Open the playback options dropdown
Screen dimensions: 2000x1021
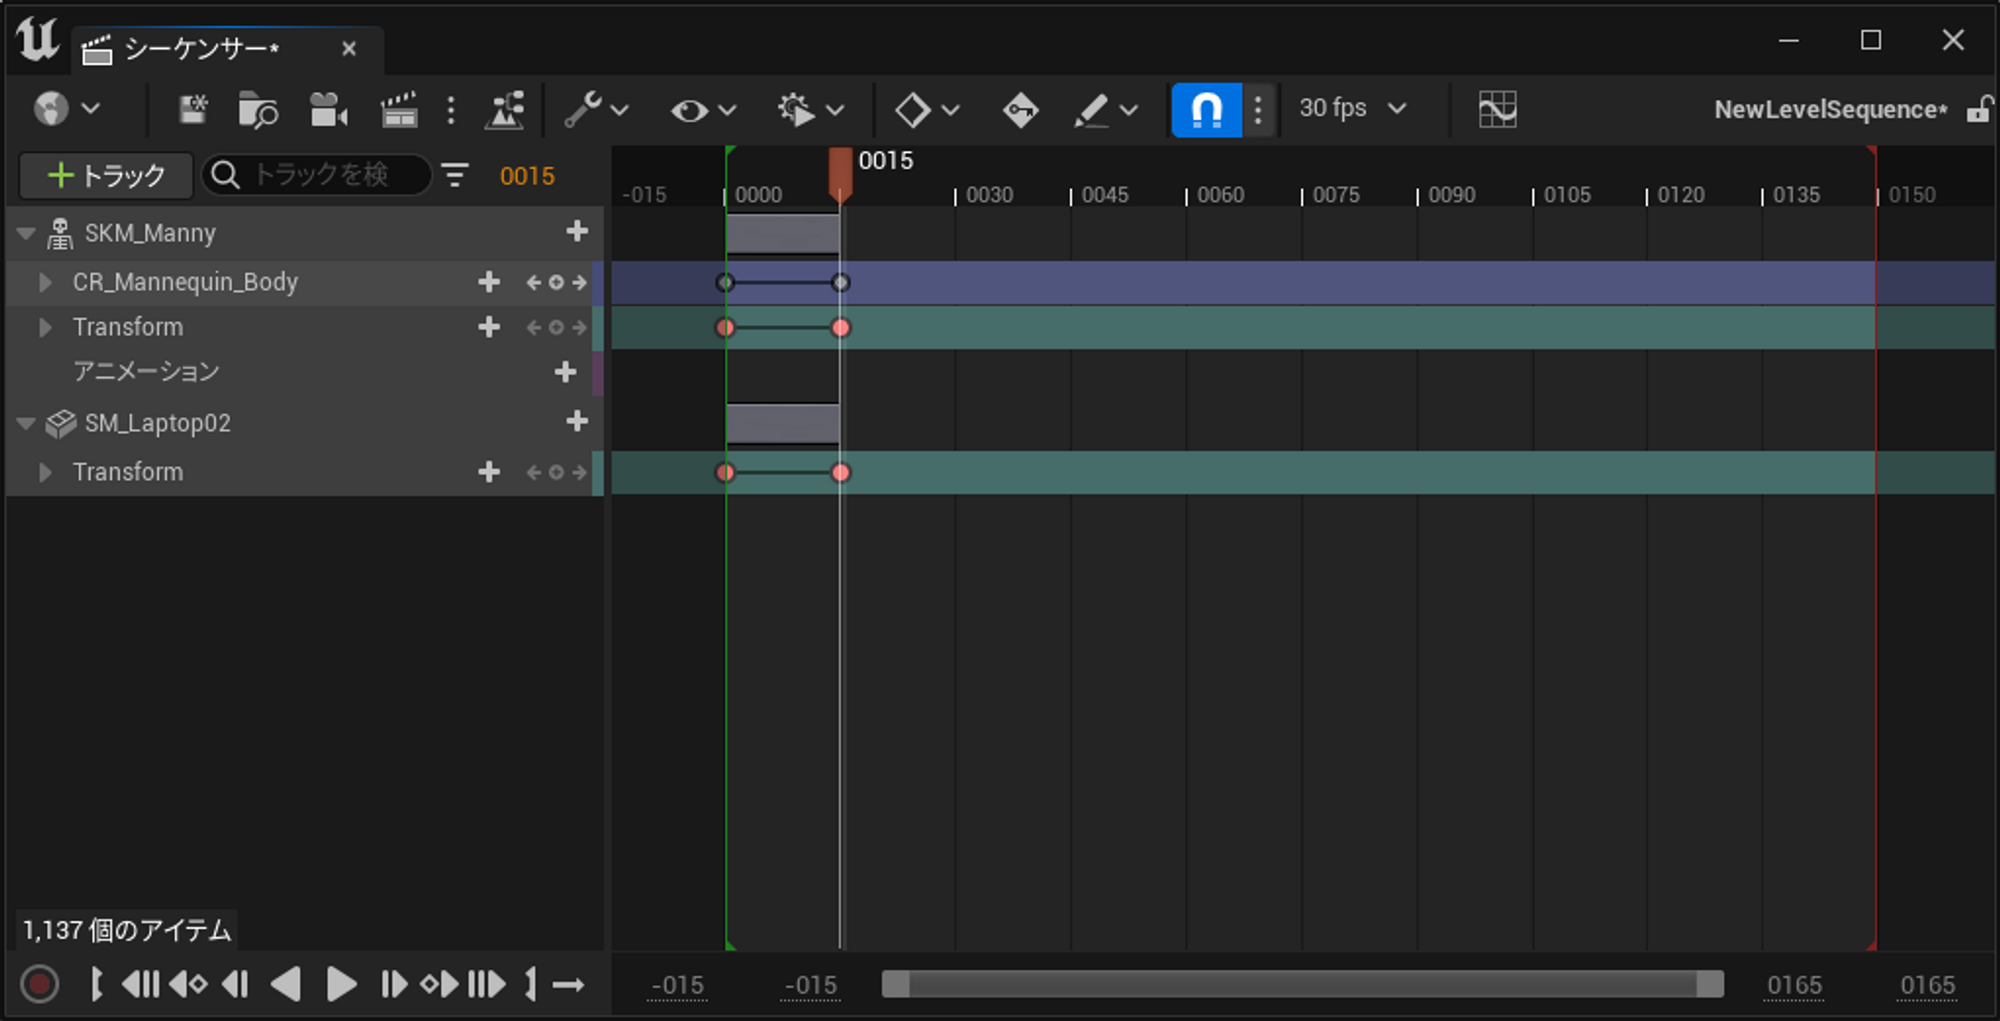click(x=810, y=109)
